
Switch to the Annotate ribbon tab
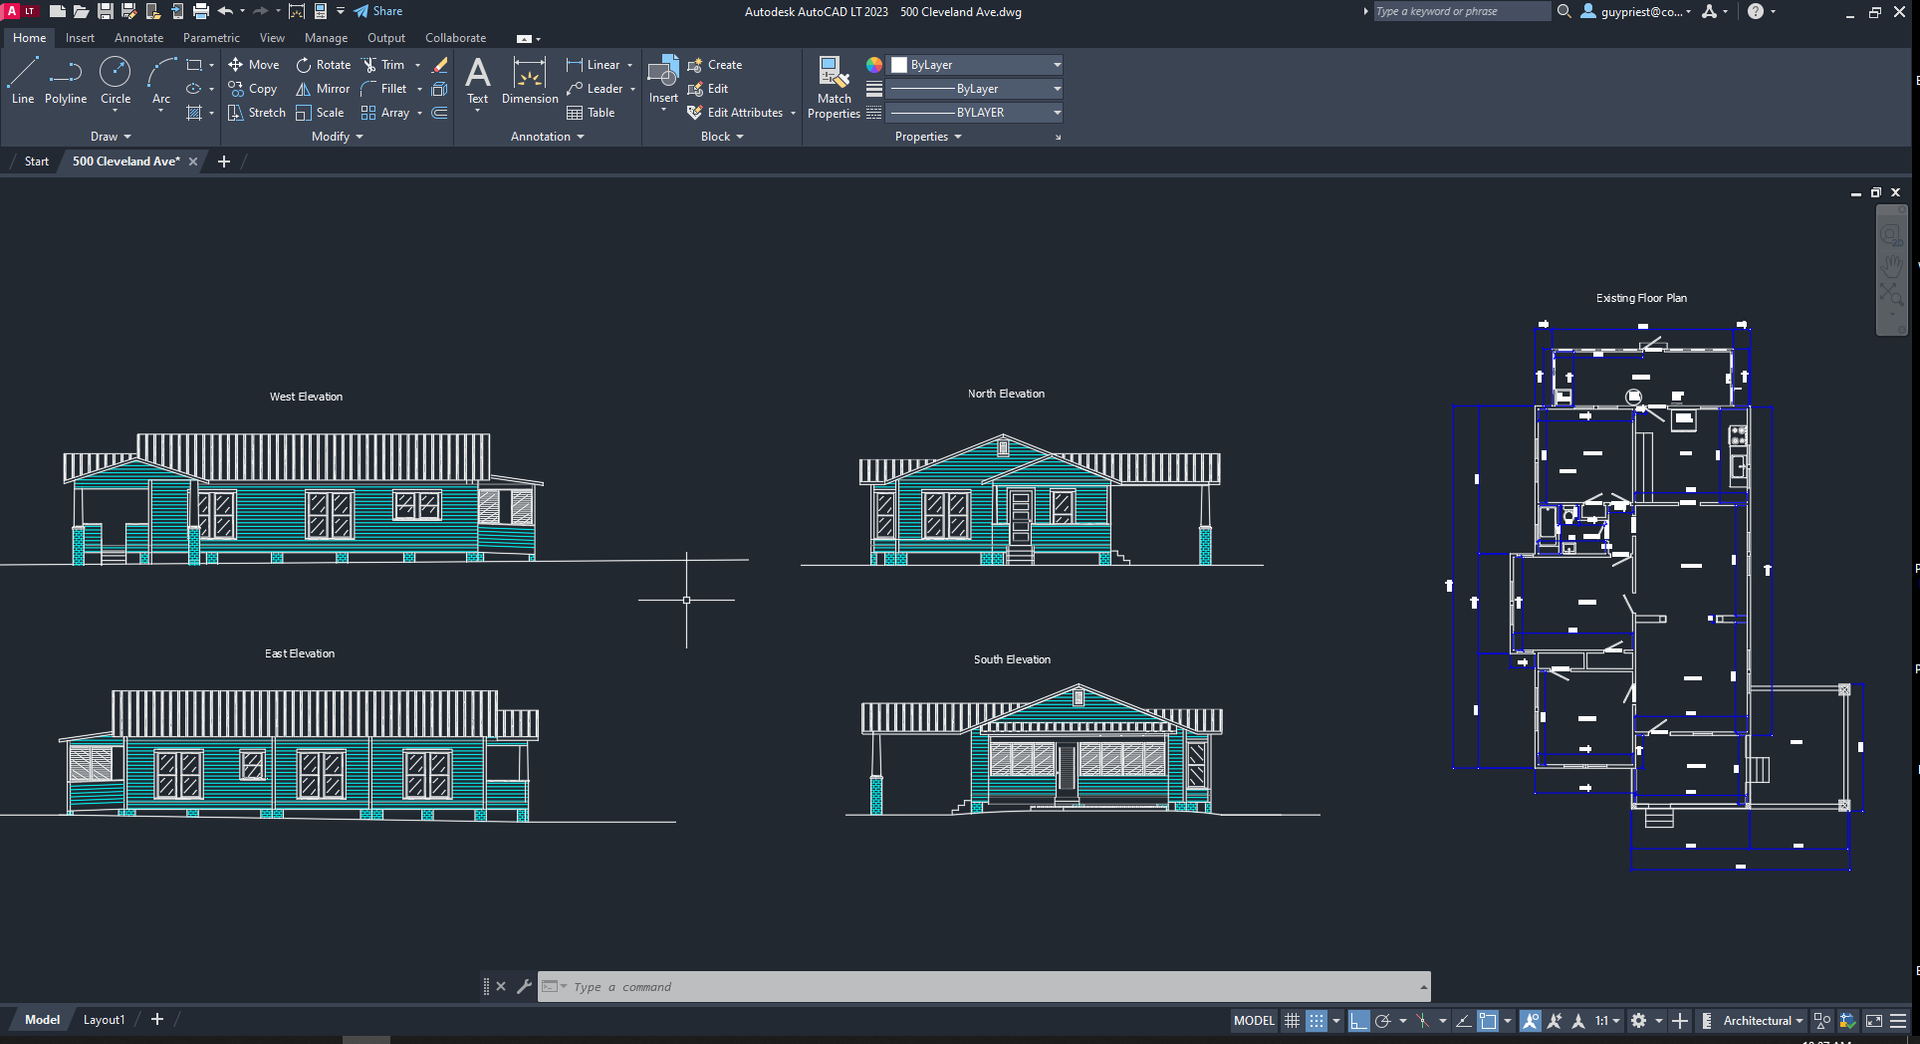(138, 38)
